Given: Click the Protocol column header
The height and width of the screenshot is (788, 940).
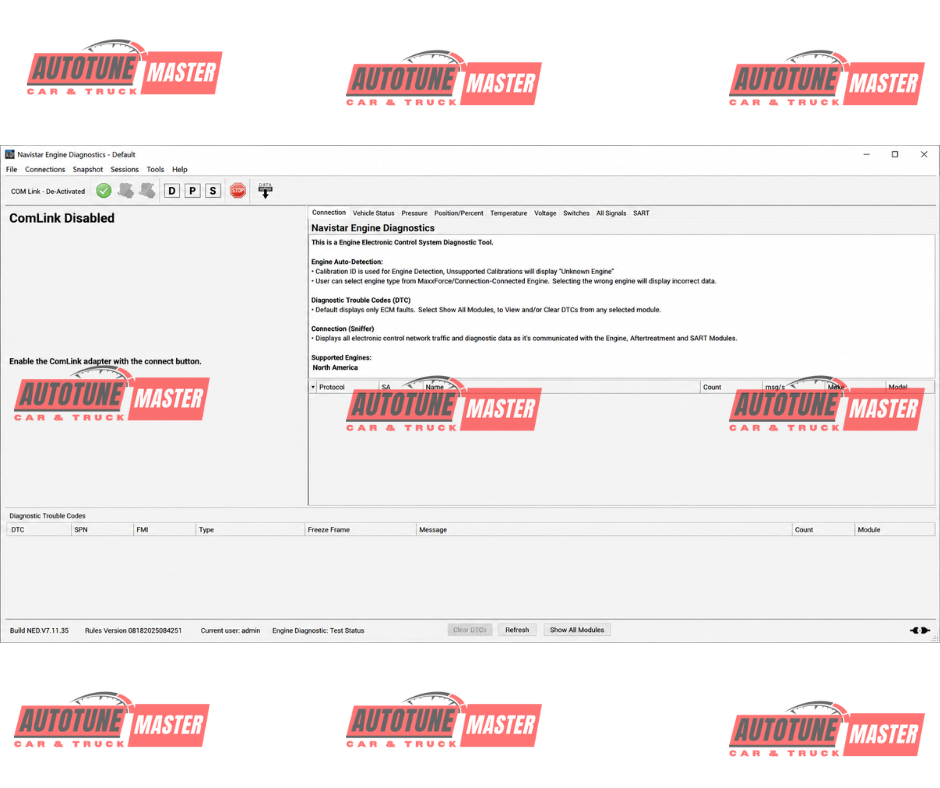Looking at the screenshot, I should 348,387.
